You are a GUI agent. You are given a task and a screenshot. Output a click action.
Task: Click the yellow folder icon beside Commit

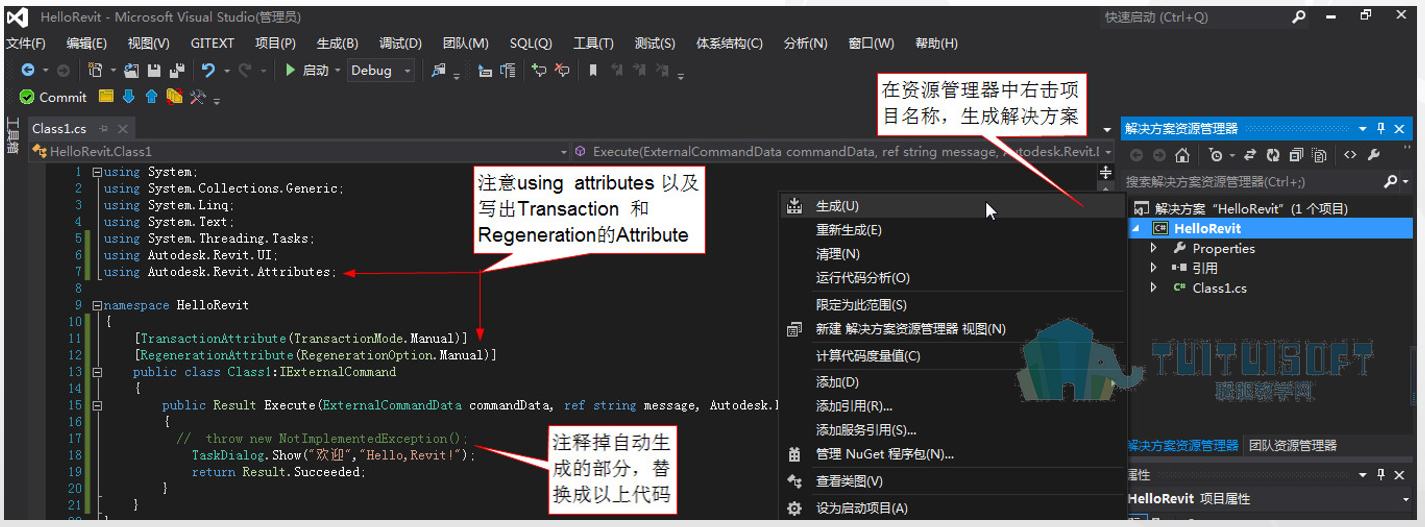pyautogui.click(x=106, y=96)
